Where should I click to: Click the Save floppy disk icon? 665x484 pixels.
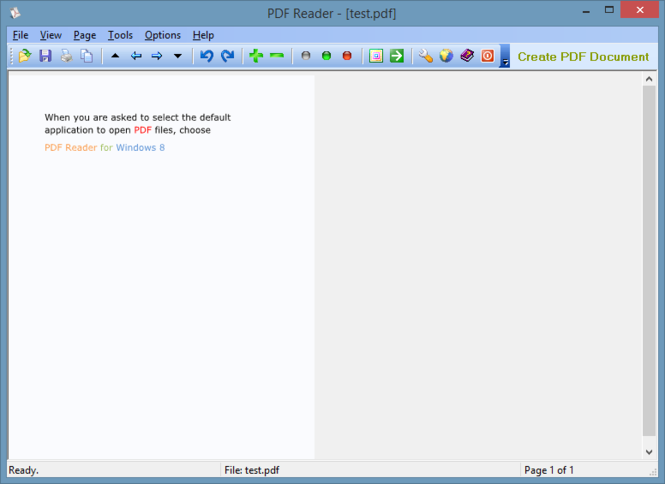[x=45, y=56]
